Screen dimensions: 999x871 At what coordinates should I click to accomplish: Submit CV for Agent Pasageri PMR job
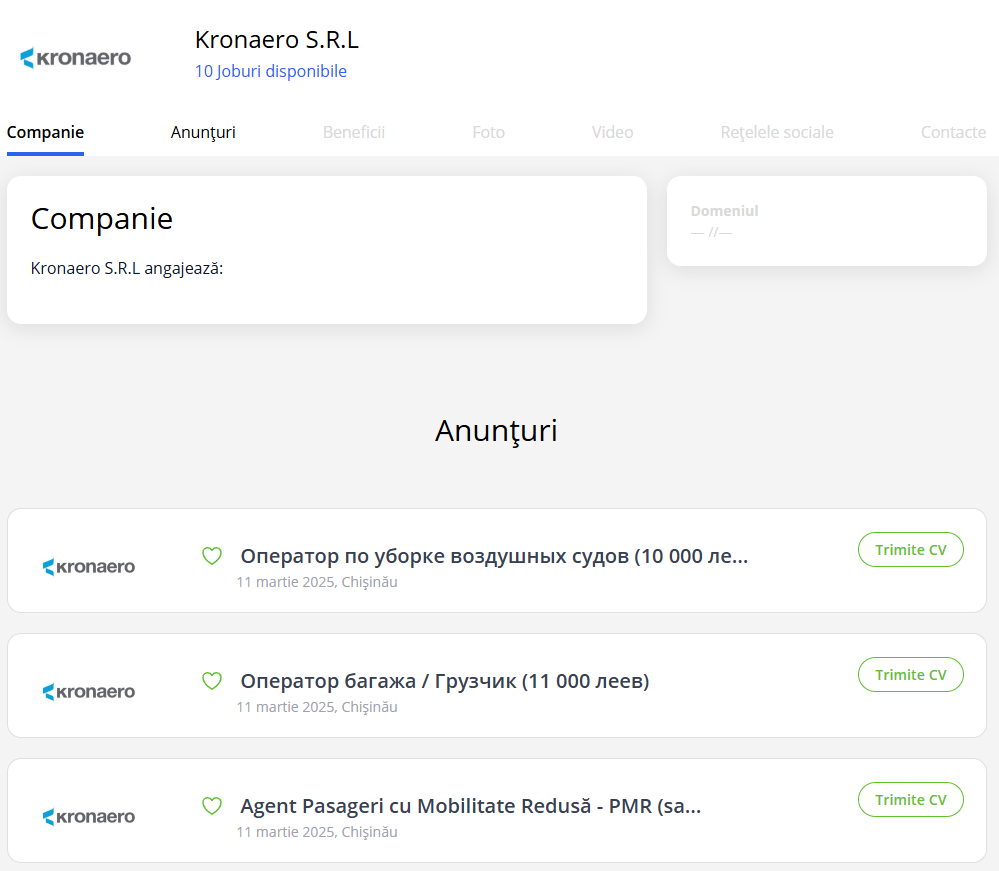pyautogui.click(x=910, y=800)
